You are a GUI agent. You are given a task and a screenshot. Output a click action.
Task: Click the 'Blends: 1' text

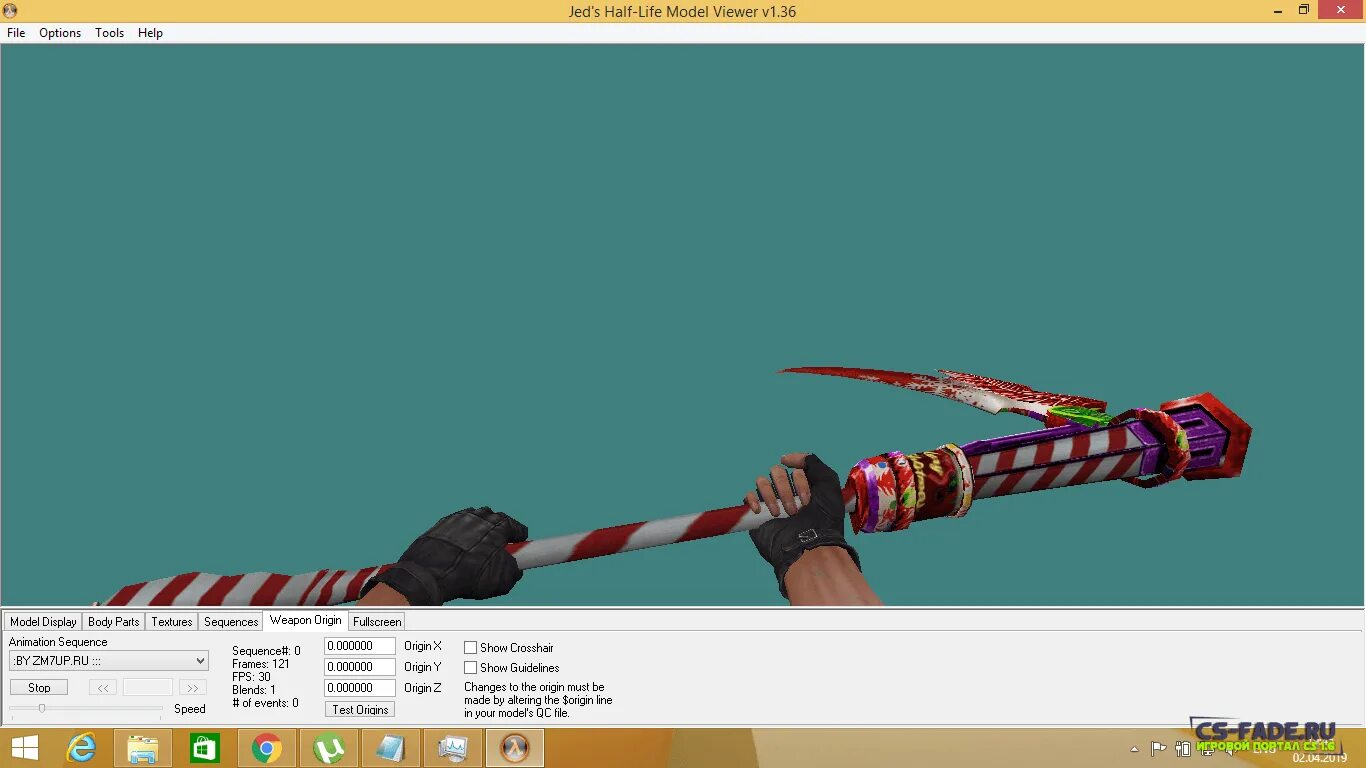click(254, 690)
